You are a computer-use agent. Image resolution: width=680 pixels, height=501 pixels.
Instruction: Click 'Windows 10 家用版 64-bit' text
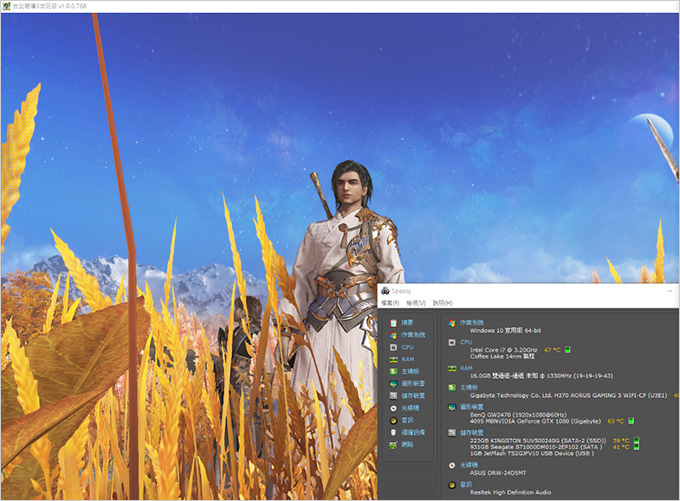(505, 331)
